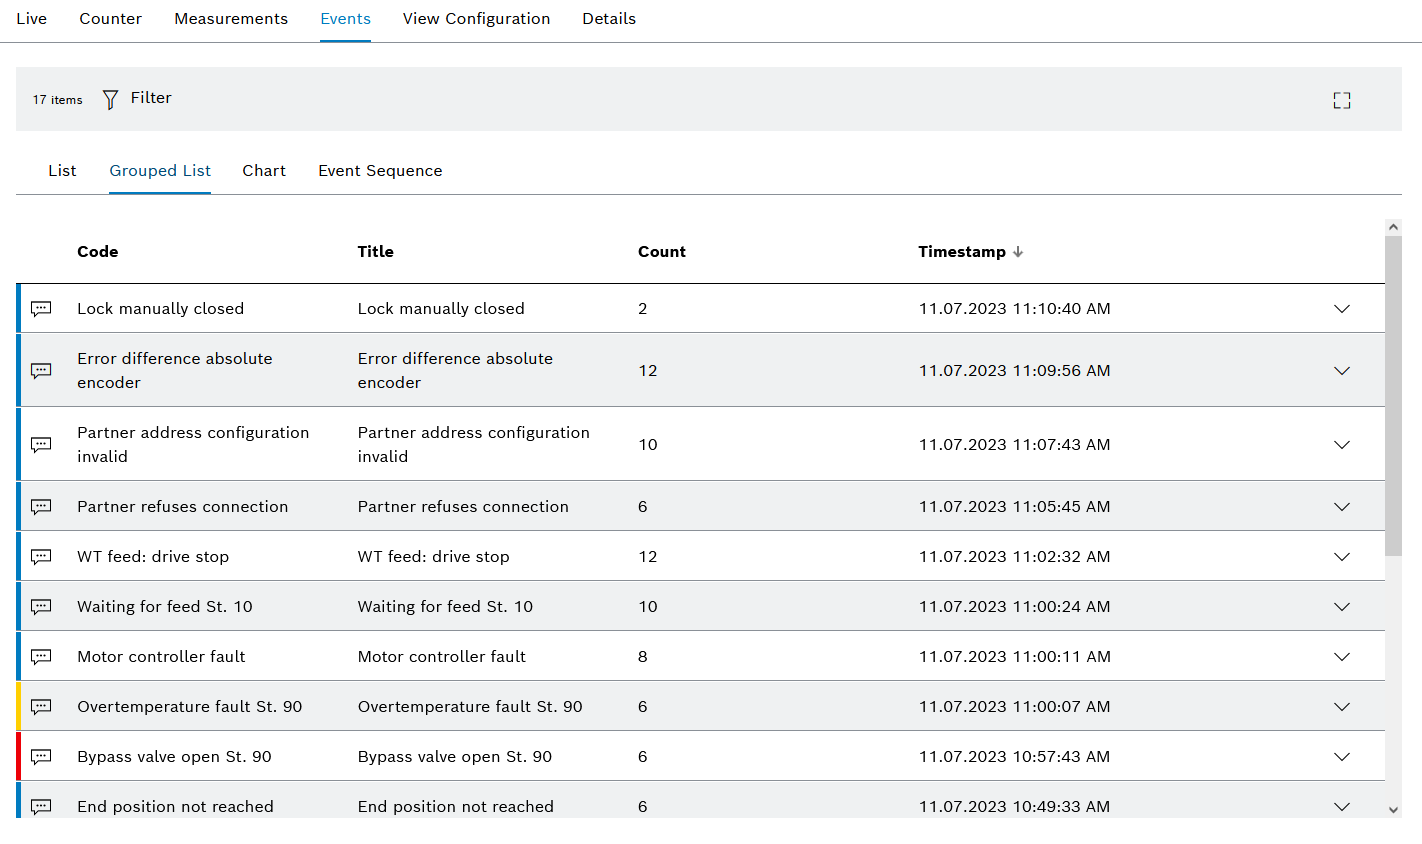
Task: Select the Lock manually closed title cell
Action: 441,309
